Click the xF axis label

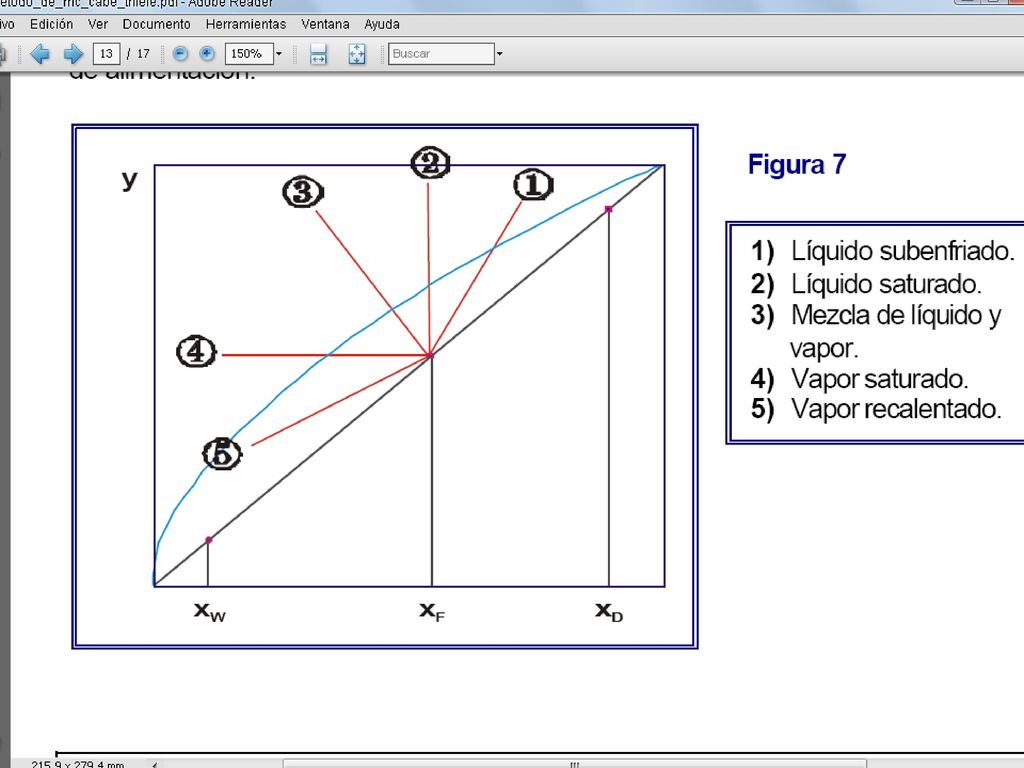(x=432, y=611)
